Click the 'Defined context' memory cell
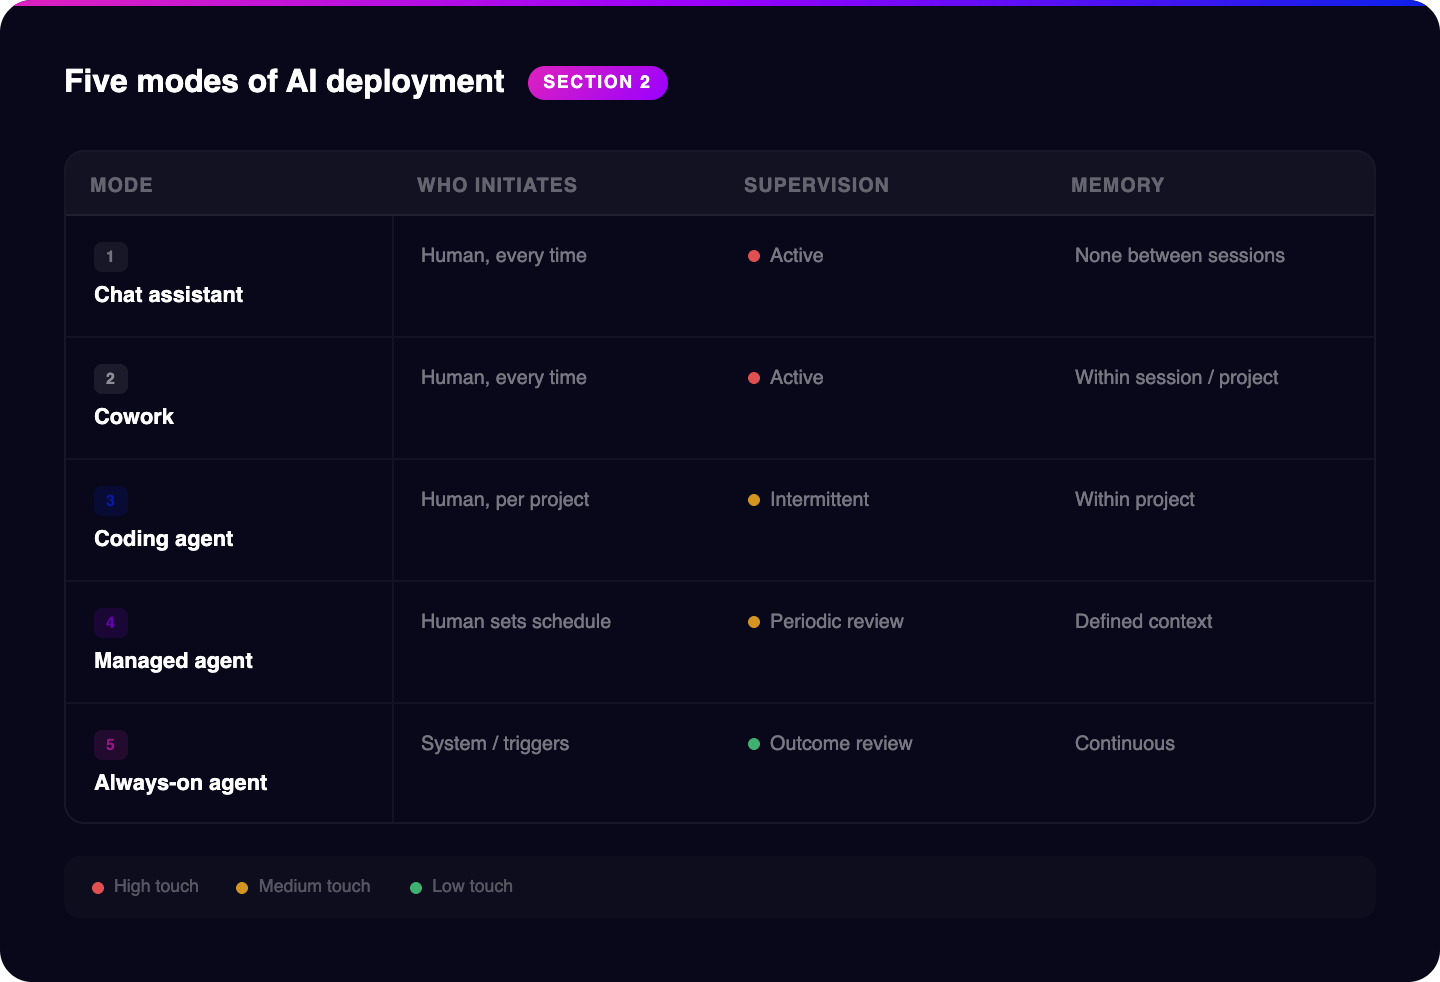This screenshot has width=1440, height=982. pyautogui.click(x=1144, y=622)
